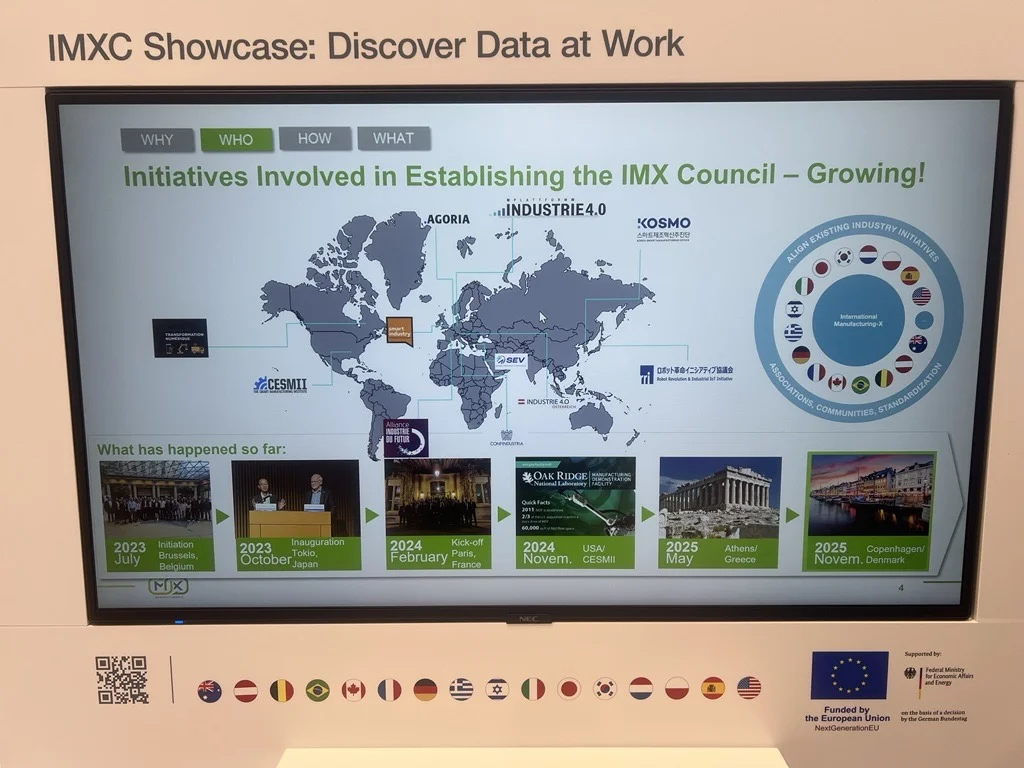Open the 2023 July Brussels initiation card
Screen dimensions: 1024x768
(160, 516)
